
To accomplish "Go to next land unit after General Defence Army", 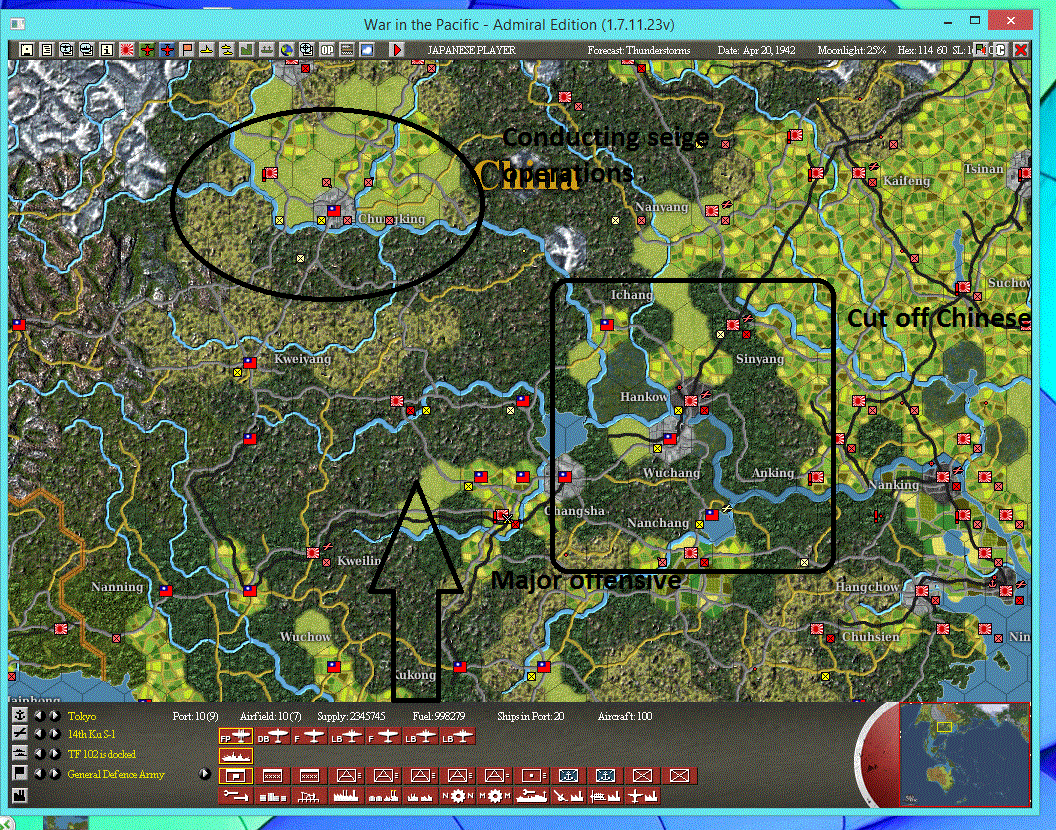I will pyautogui.click(x=55, y=773).
